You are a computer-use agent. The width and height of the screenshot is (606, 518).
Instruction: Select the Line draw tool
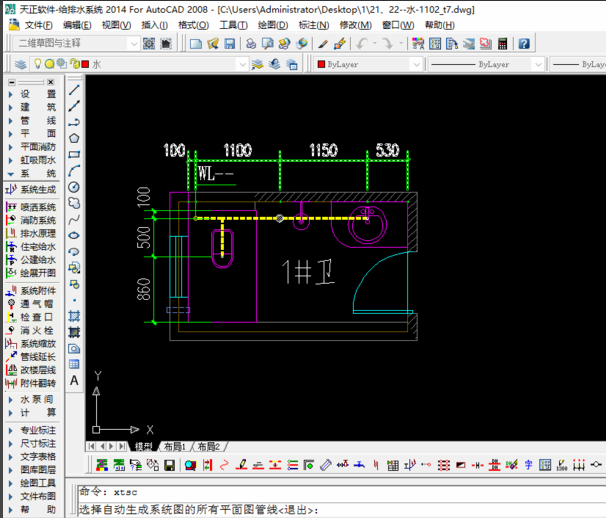coord(75,89)
